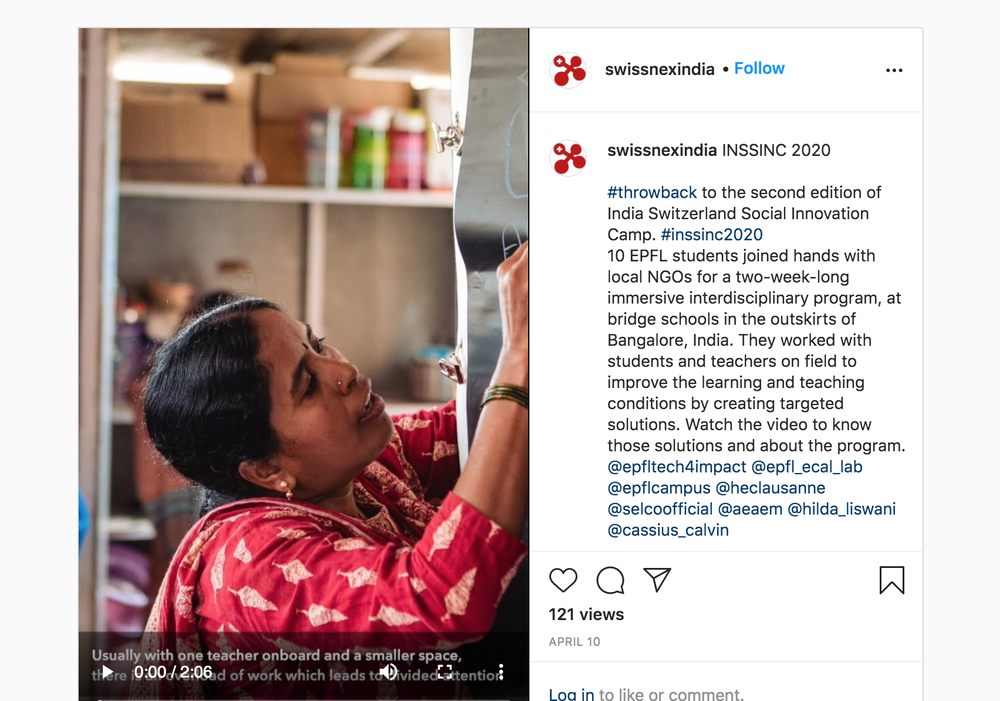The width and height of the screenshot is (1000, 701).
Task: Open comments with the speech bubble icon
Action: (x=610, y=580)
